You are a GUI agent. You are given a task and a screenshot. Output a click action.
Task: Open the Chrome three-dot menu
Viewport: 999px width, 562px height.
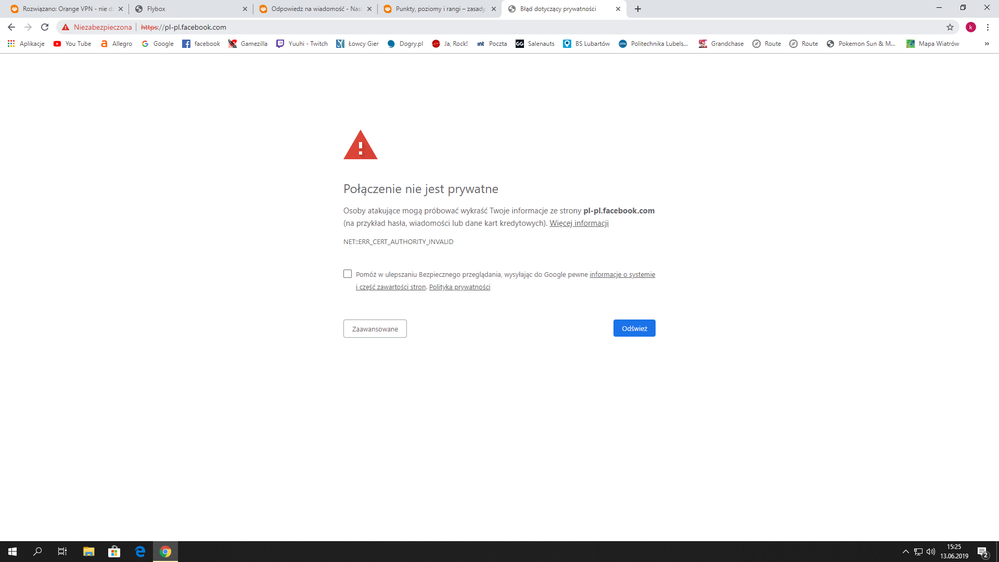tap(988, 27)
